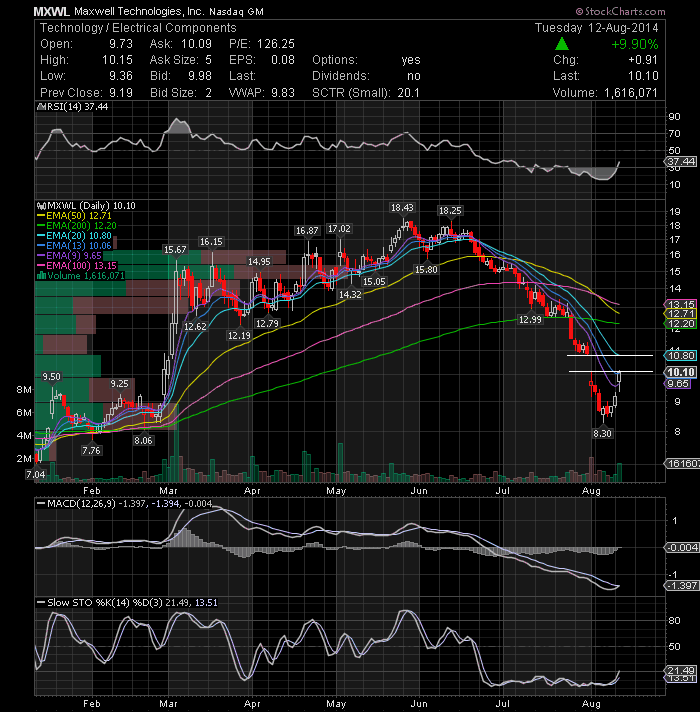Viewport: 700px width, 712px height.
Task: Click the green 12.20 tag on right axis
Action: pos(680,324)
